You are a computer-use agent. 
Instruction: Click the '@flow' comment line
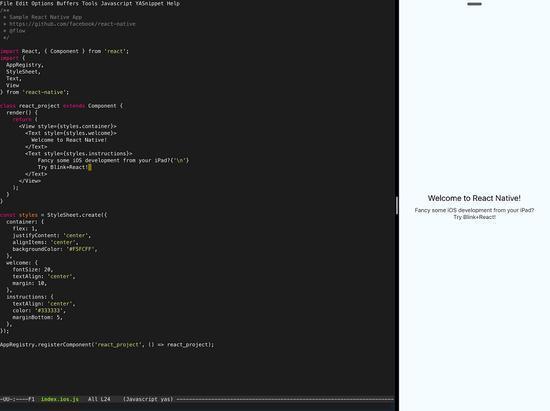tap(14, 31)
